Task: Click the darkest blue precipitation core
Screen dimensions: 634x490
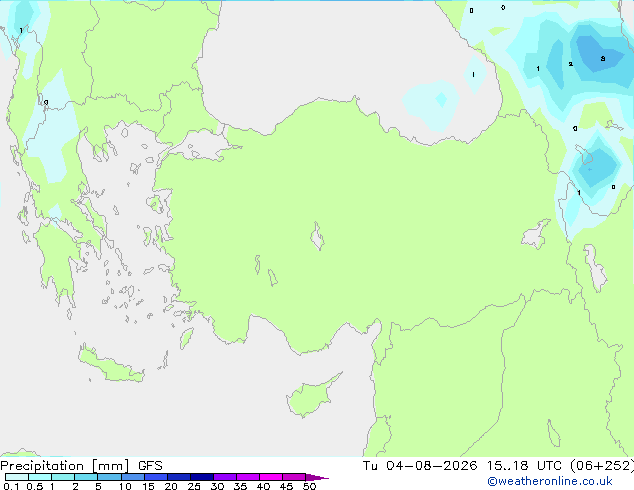Action: coord(599,53)
